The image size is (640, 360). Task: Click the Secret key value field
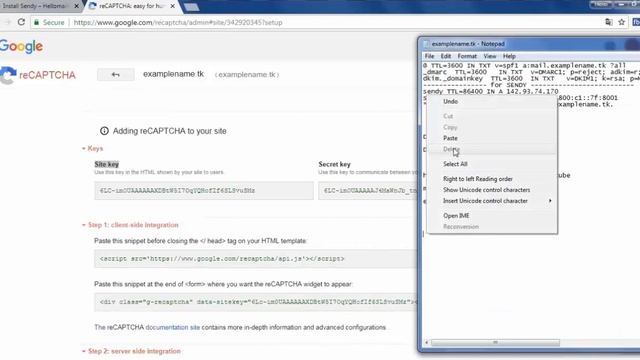tap(368, 191)
